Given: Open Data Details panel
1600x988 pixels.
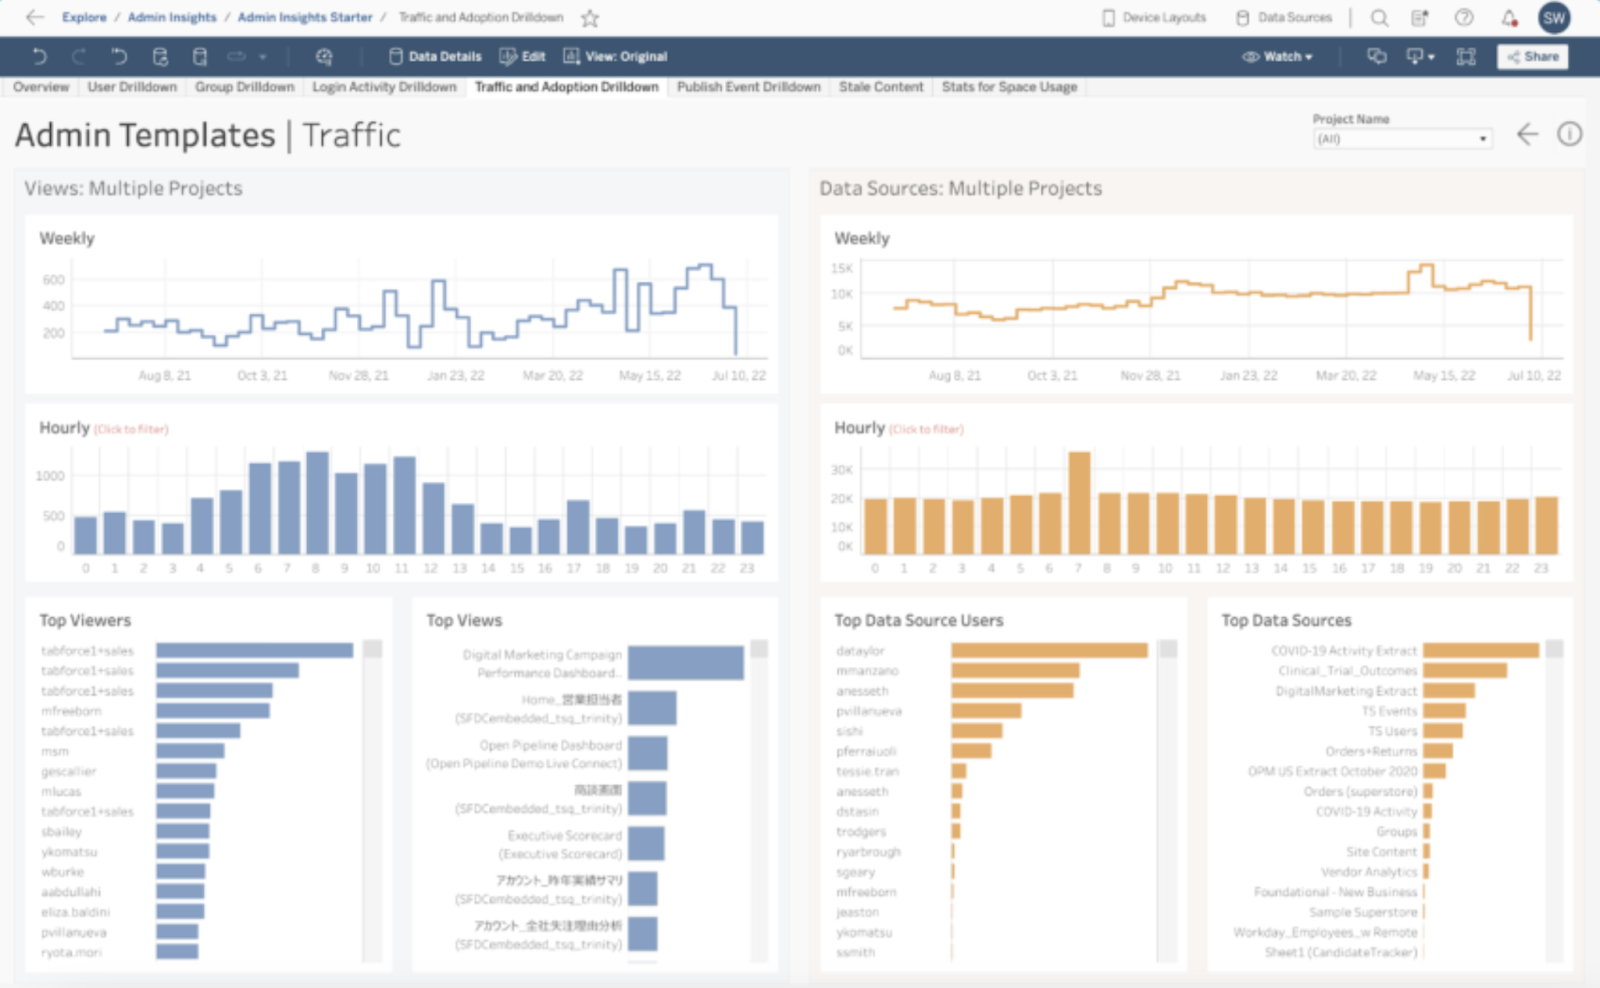Looking at the screenshot, I should click(435, 56).
